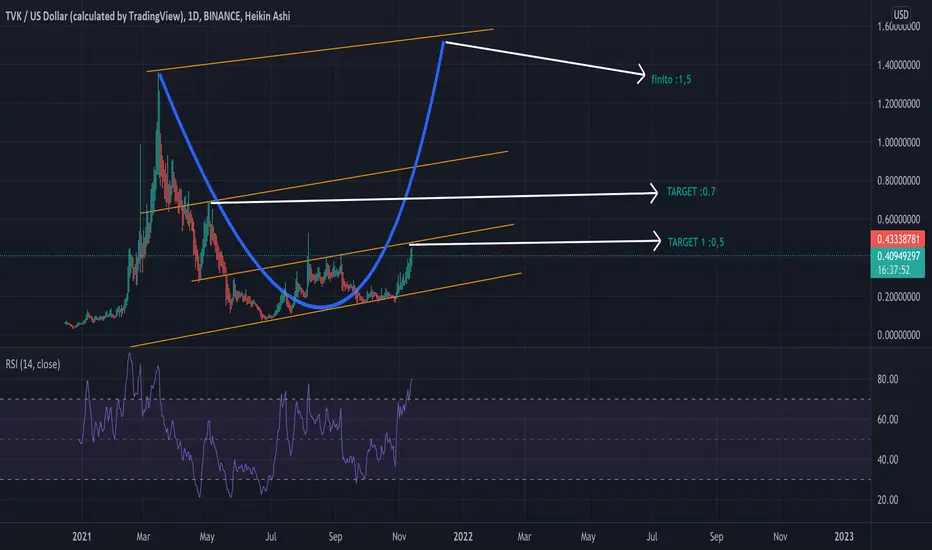Click the RSI 80.00 axis value
This screenshot has height=550, width=932.
[x=887, y=379]
